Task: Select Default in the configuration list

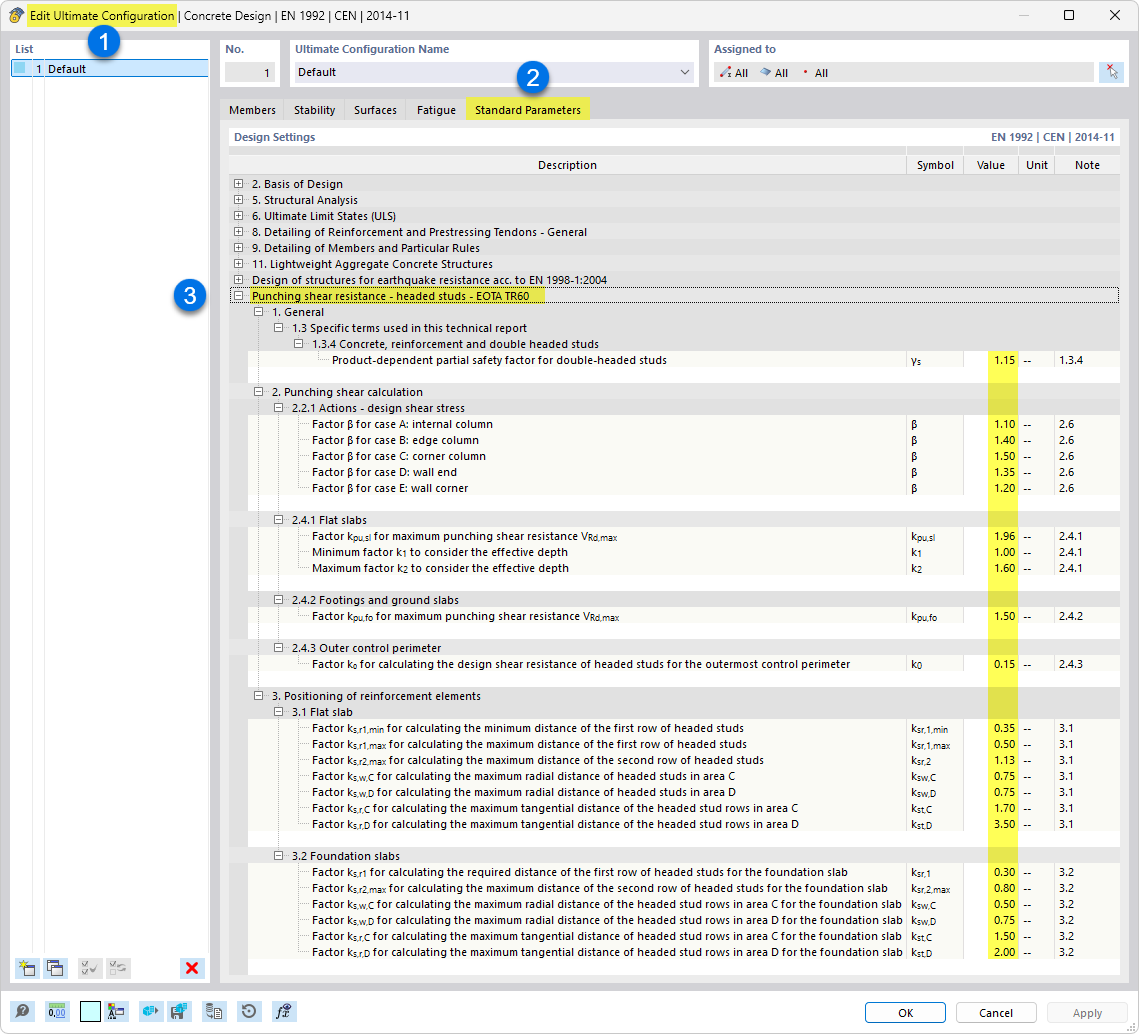Action: [110, 69]
